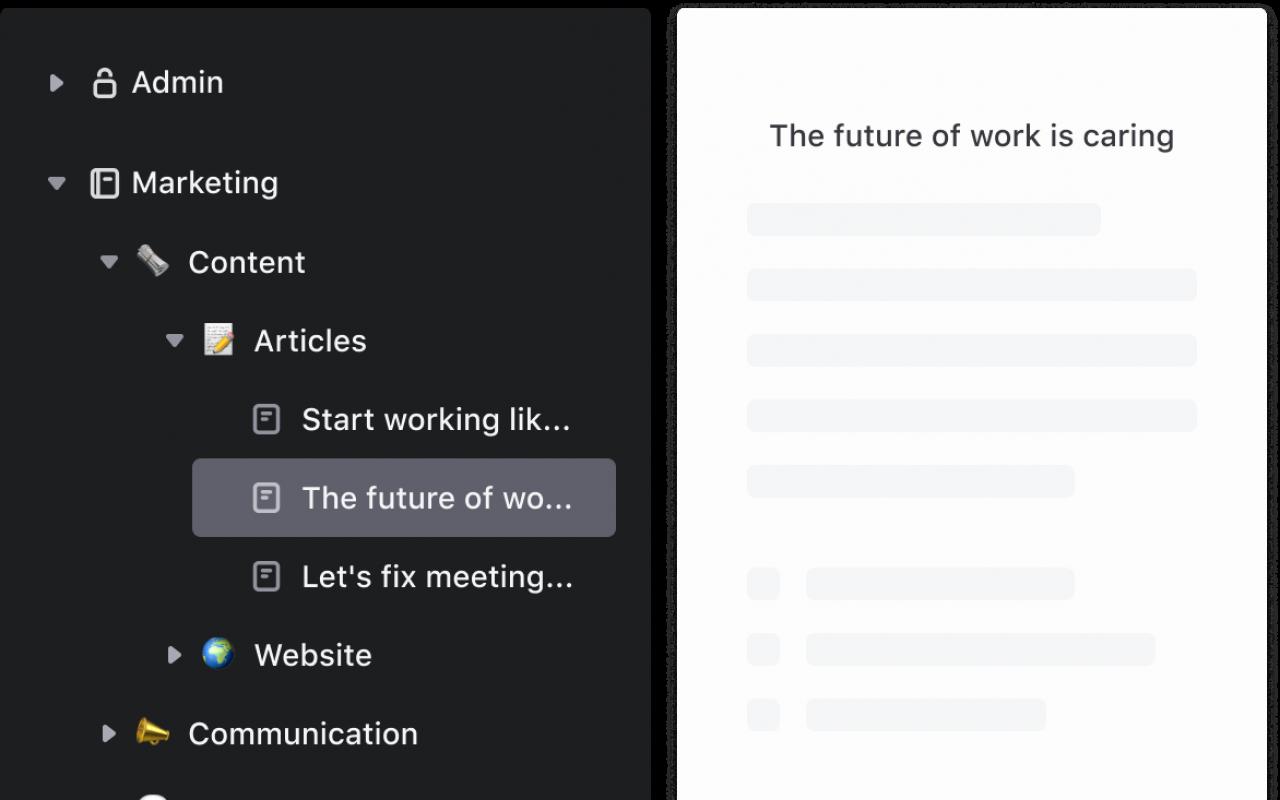The height and width of the screenshot is (800, 1280).
Task: Click the lock icon beside Admin
Action: (105, 83)
